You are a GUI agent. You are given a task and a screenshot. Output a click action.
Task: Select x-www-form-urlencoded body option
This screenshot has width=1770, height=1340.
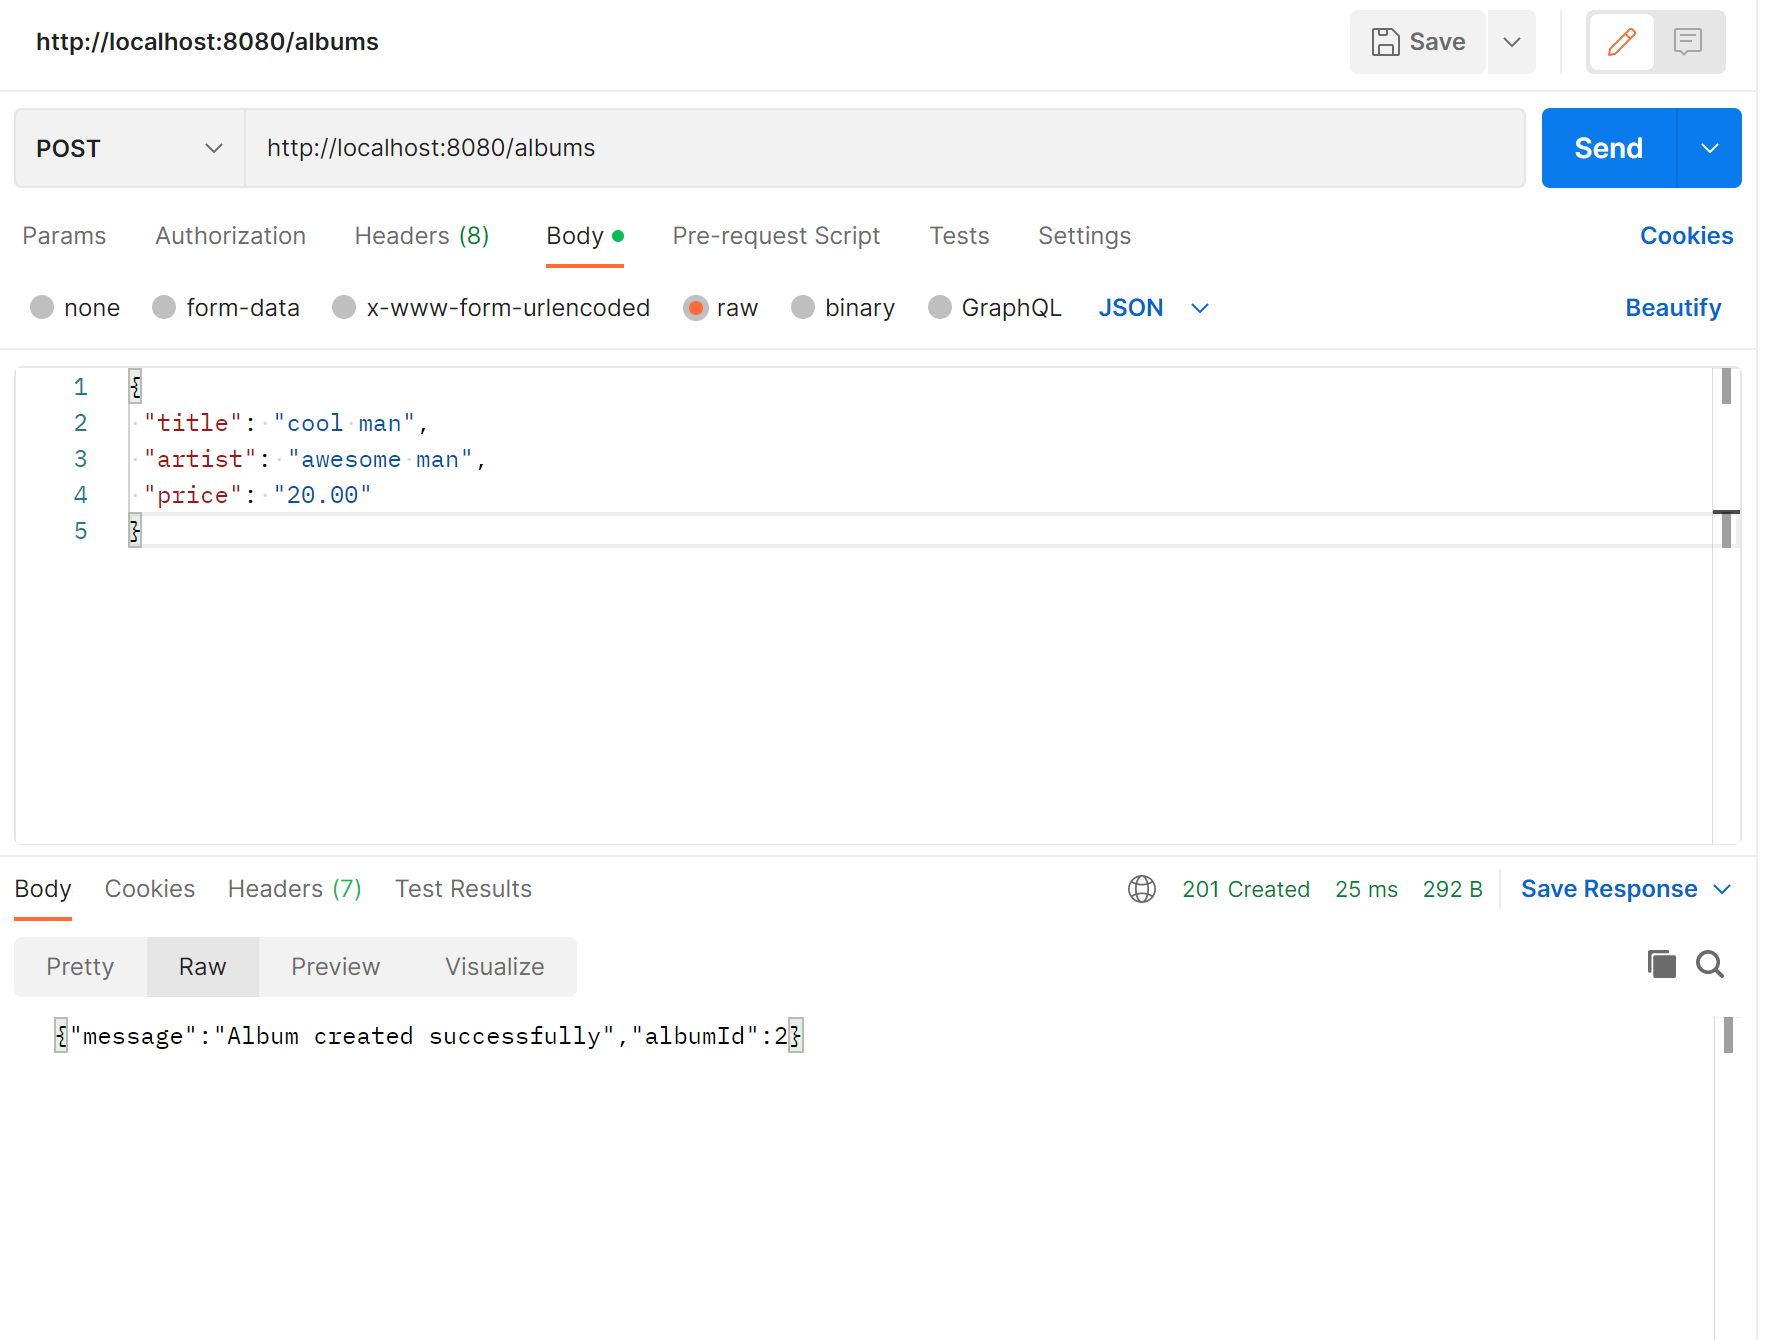491,308
